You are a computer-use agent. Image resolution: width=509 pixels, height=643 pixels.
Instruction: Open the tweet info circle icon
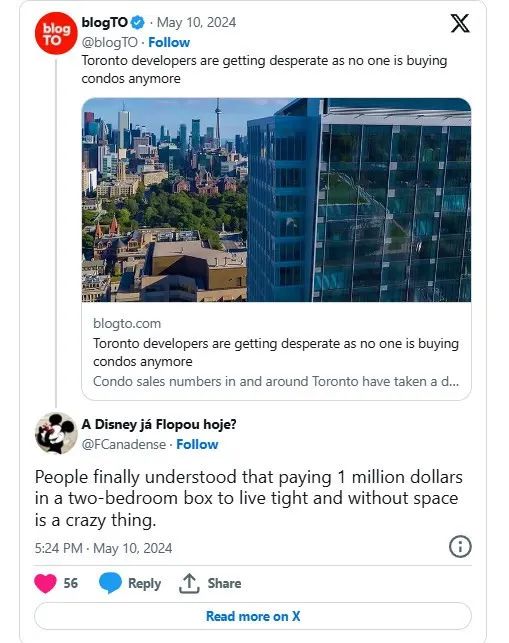460,547
